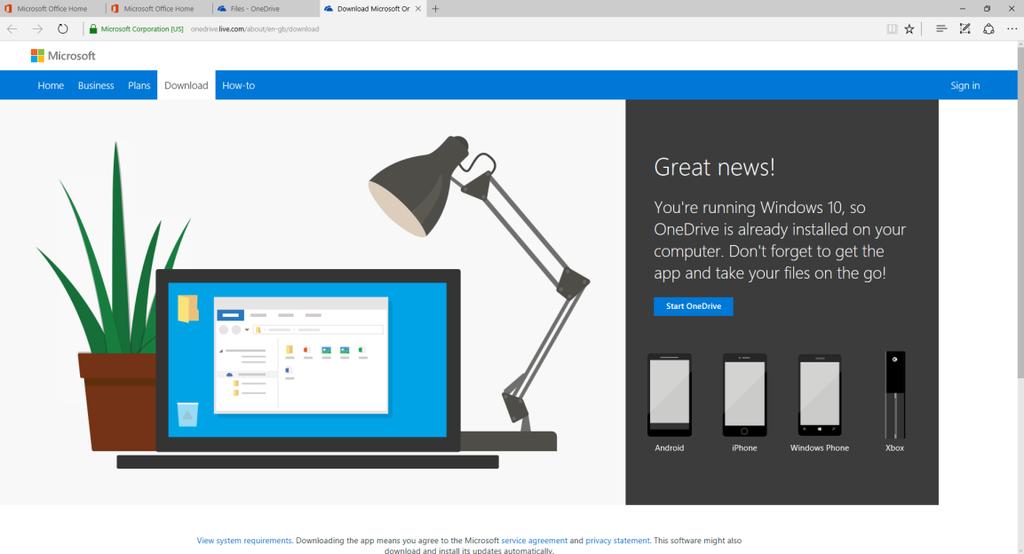This screenshot has height=554, width=1024.
Task: Switch to second Microsoft Office Home tab
Action: tap(159, 8)
